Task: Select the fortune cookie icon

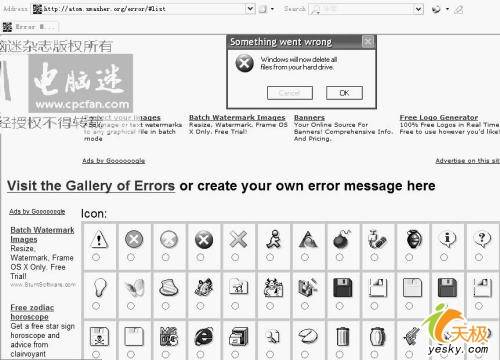Action: [308, 336]
